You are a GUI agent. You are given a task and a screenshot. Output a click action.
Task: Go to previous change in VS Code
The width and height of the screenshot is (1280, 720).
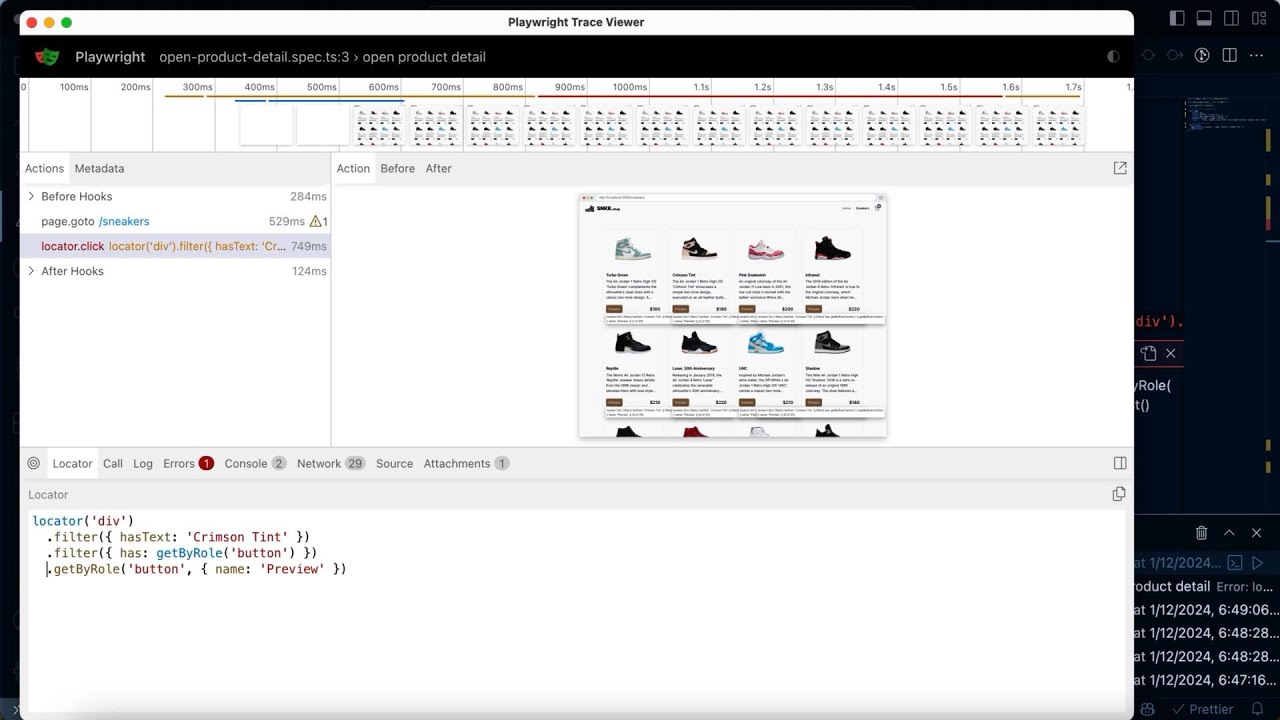[x=1148, y=55]
